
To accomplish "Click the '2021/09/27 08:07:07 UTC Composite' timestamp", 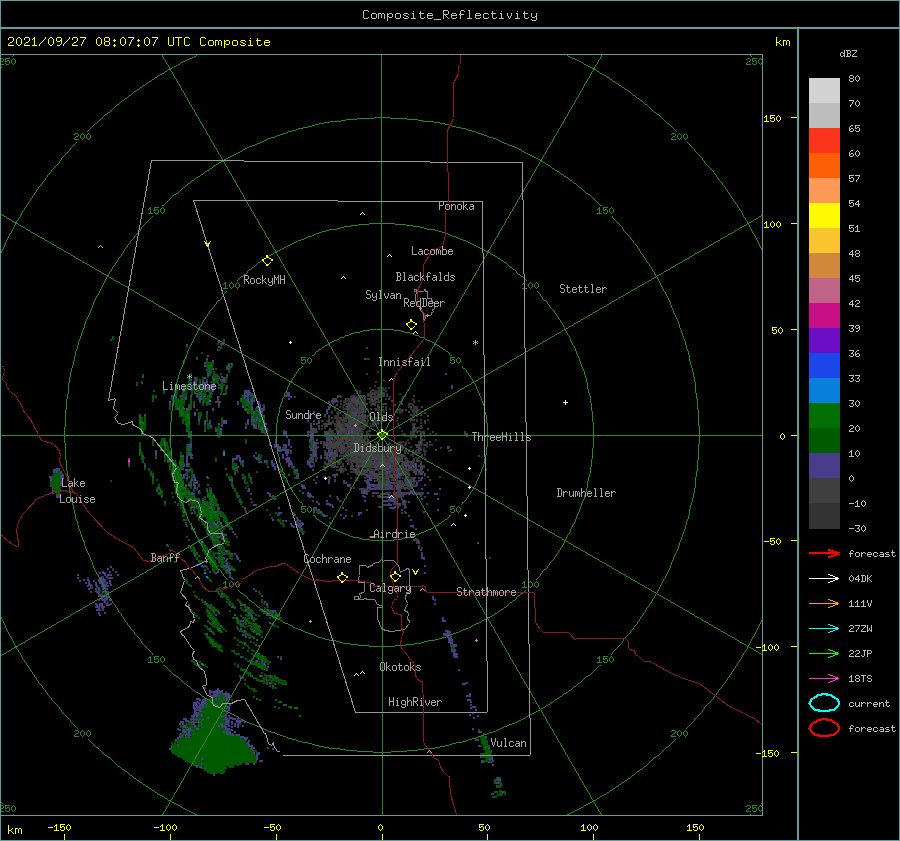I will coord(138,42).
